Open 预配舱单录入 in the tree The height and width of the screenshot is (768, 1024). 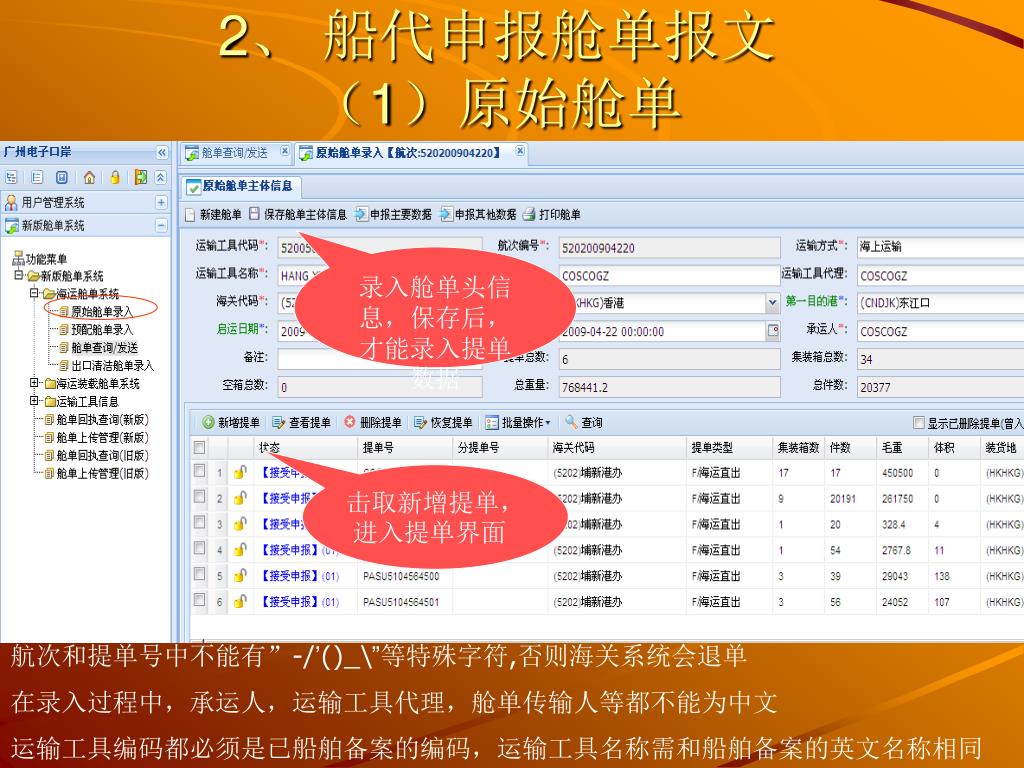coord(101,329)
